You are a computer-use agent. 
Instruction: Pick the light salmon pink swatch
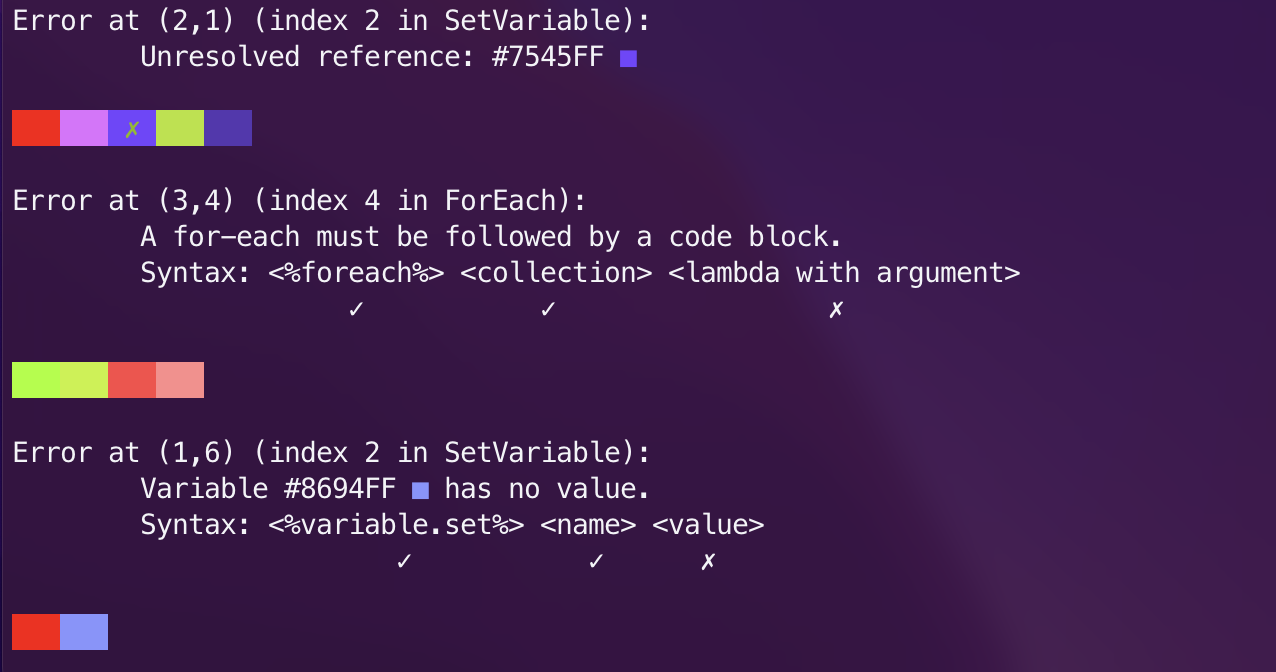click(x=180, y=380)
